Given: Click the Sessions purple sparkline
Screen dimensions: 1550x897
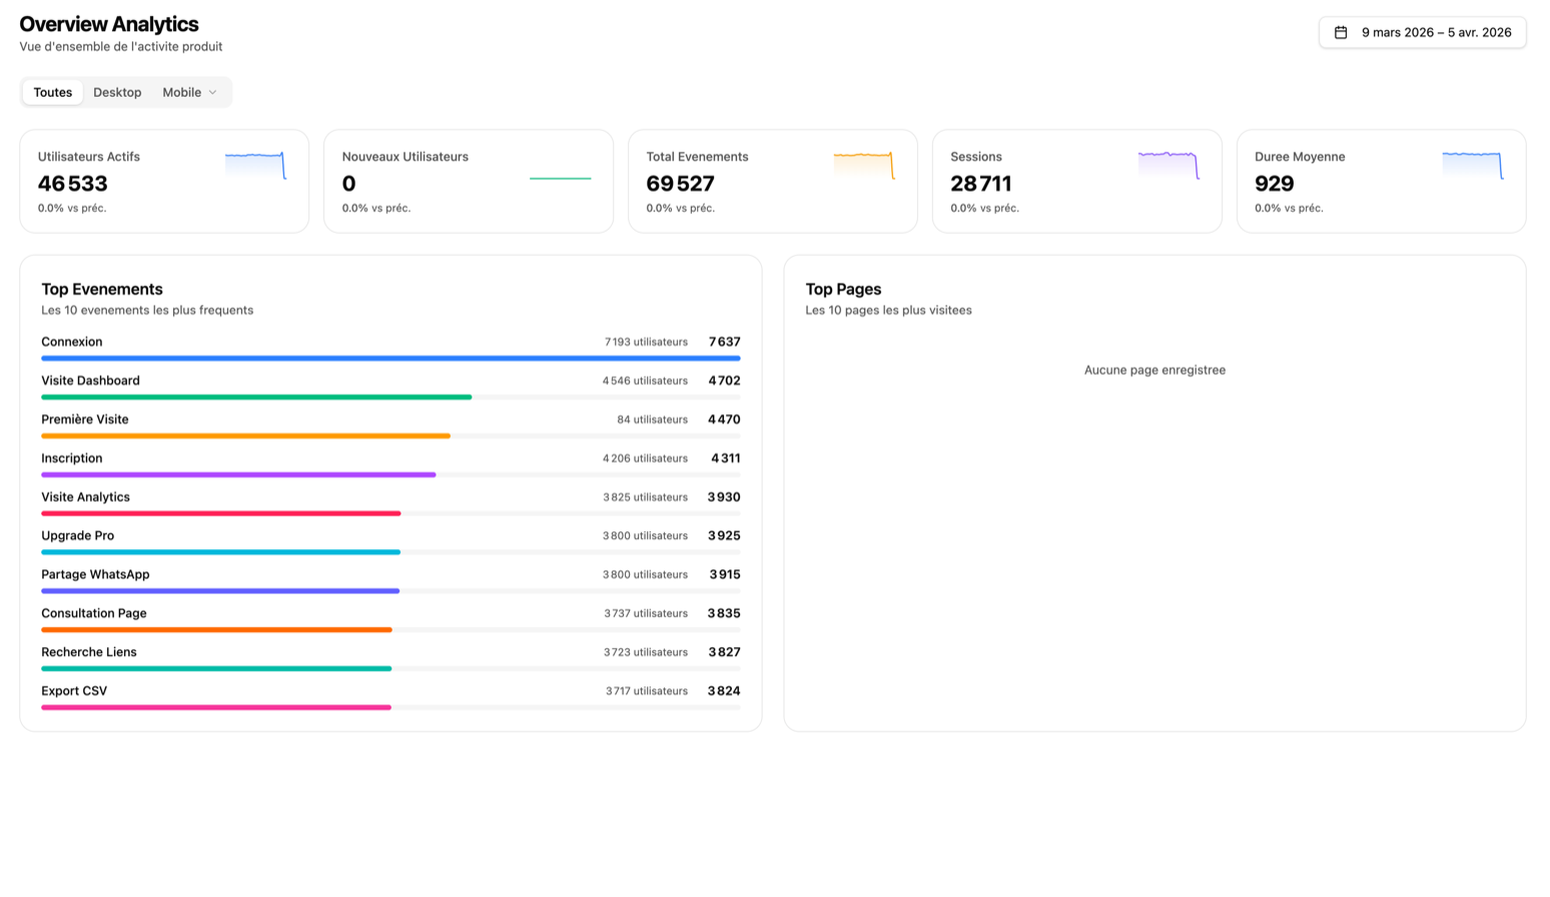Looking at the screenshot, I should coord(1167,165).
